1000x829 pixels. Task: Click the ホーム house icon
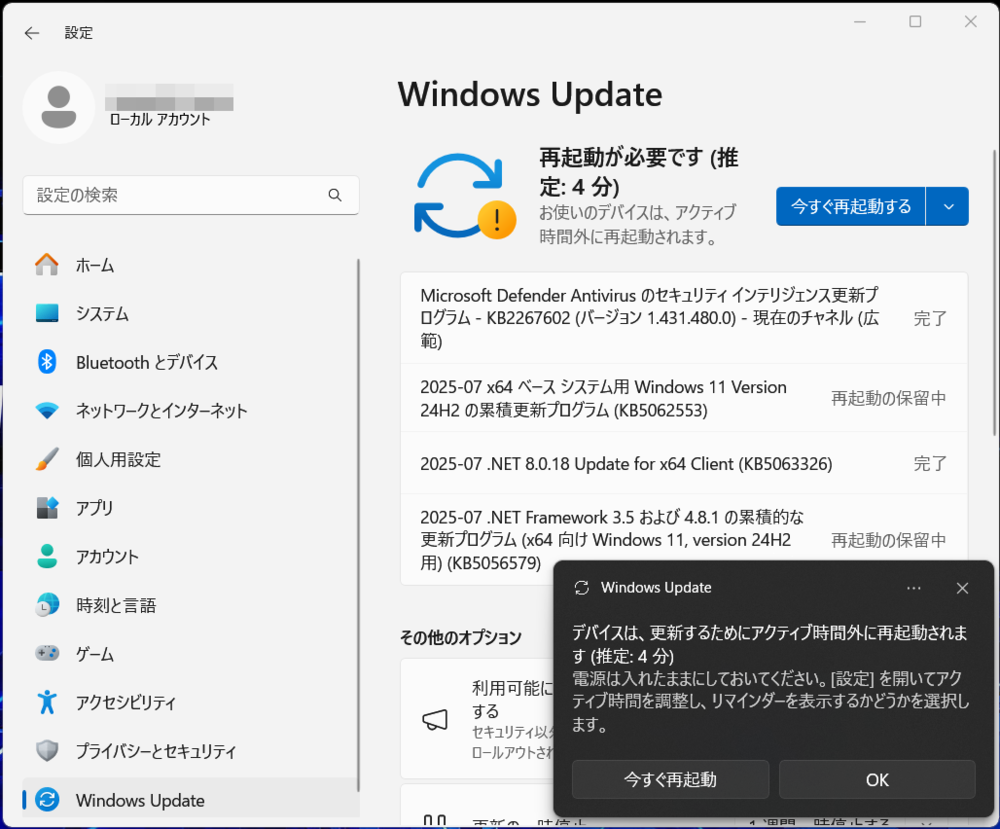47,265
